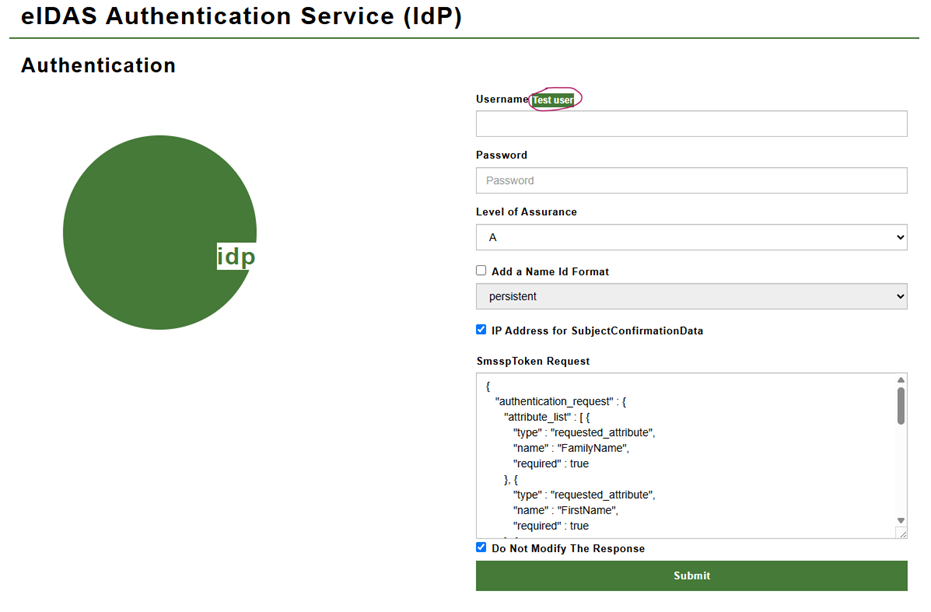Click the "FirstName" line in the request
This screenshot has width=931, height=612.
pyautogui.click(x=565, y=510)
